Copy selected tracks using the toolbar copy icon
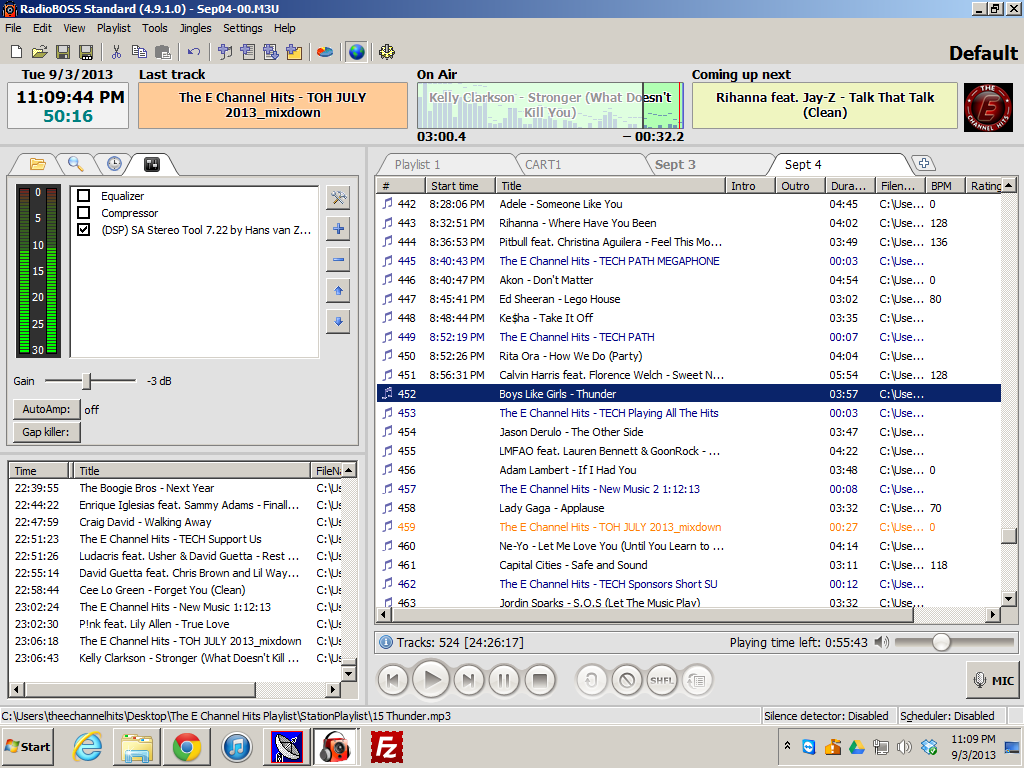The image size is (1024, 768). point(139,52)
